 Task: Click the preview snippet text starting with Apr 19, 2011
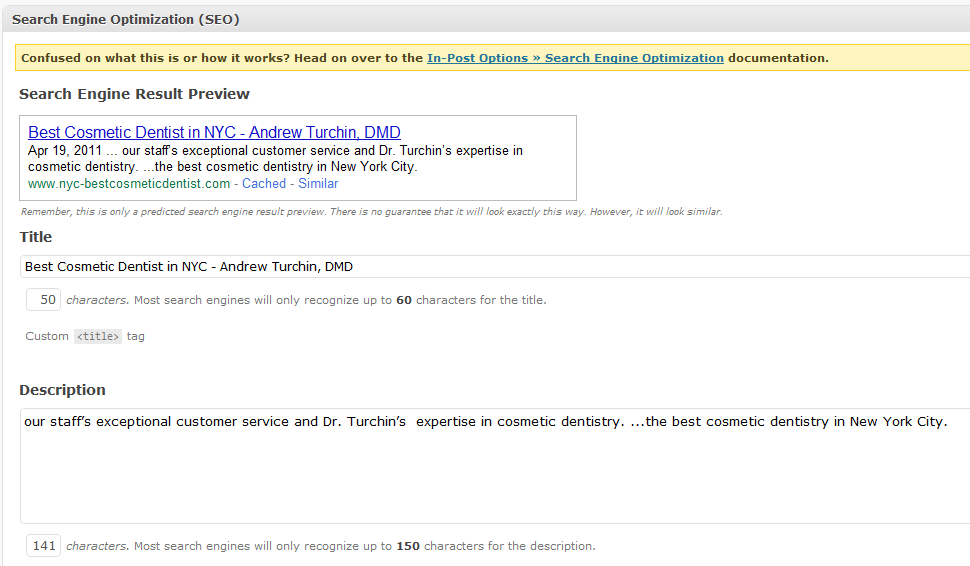tap(275, 158)
